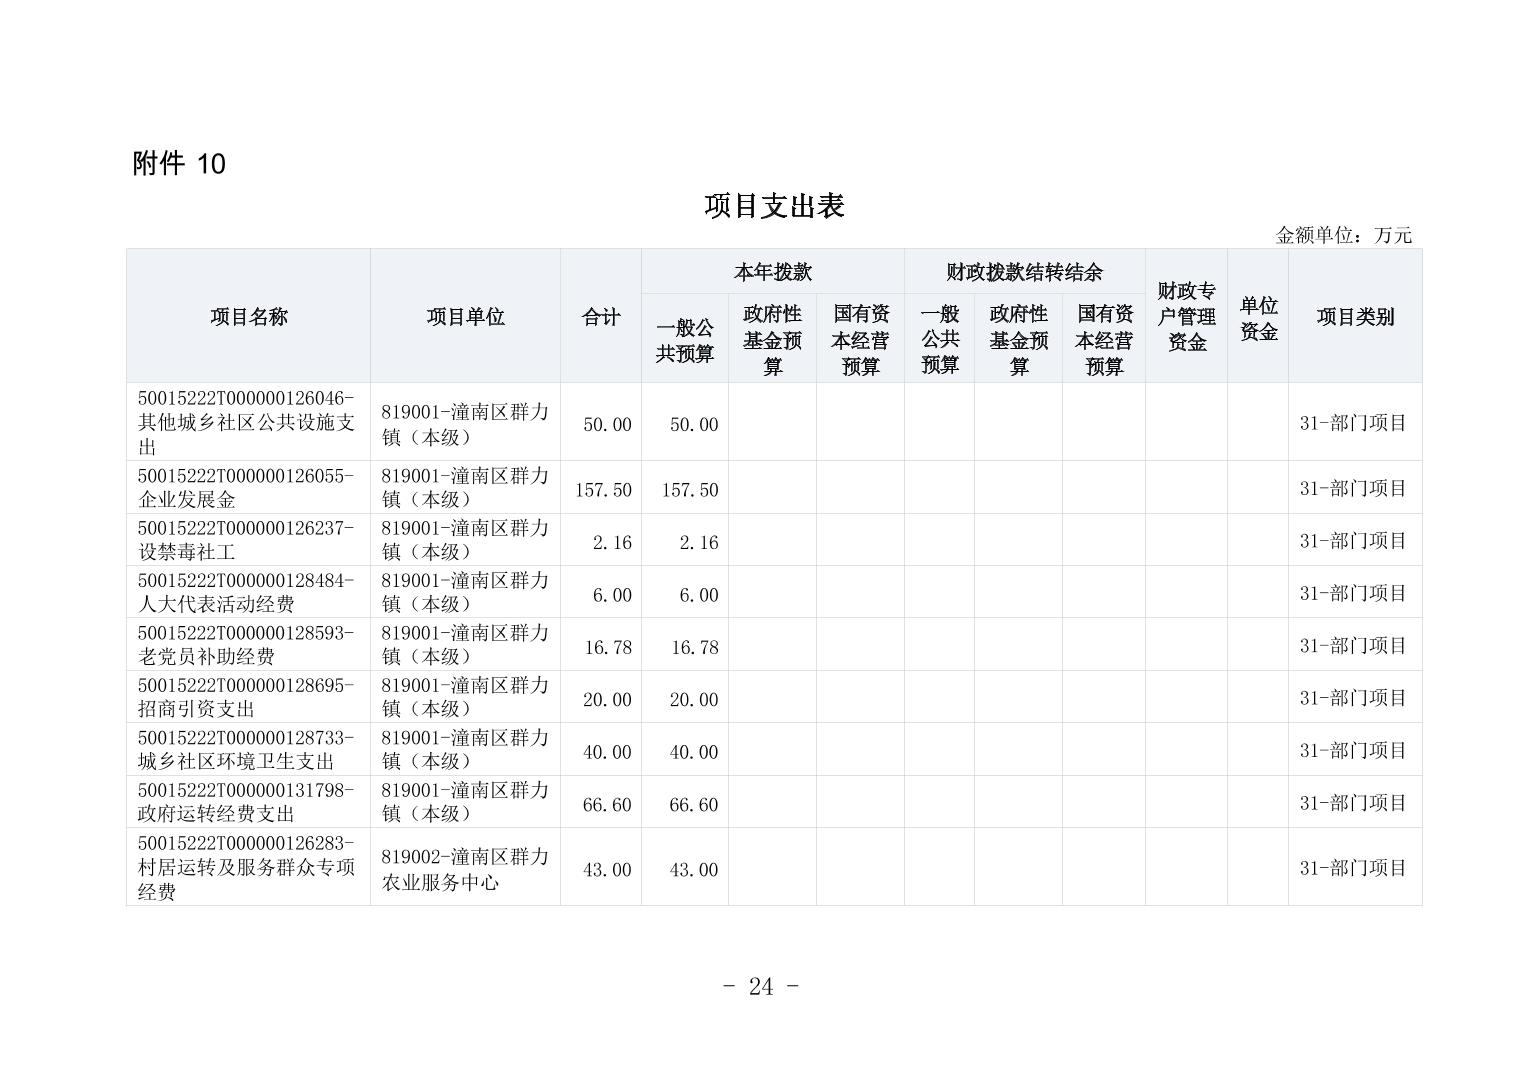Click the 财政拨款结转结余 group header

[x=1024, y=272]
